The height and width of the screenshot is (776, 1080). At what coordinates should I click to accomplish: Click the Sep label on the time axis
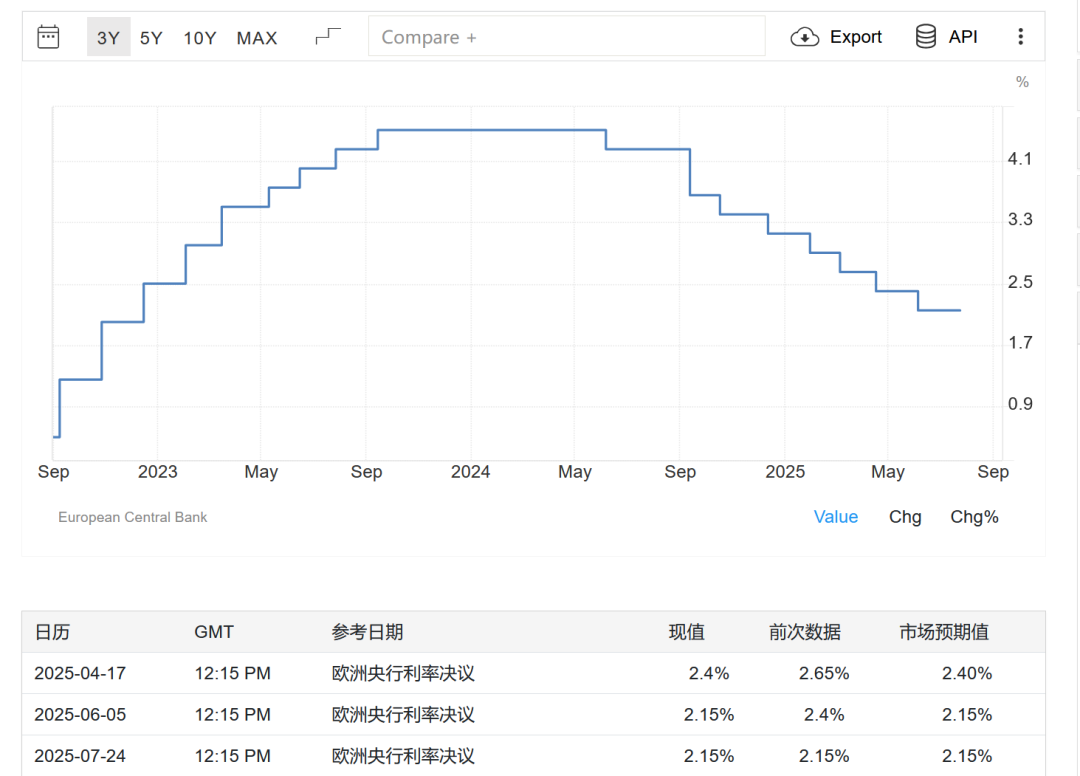pos(54,471)
